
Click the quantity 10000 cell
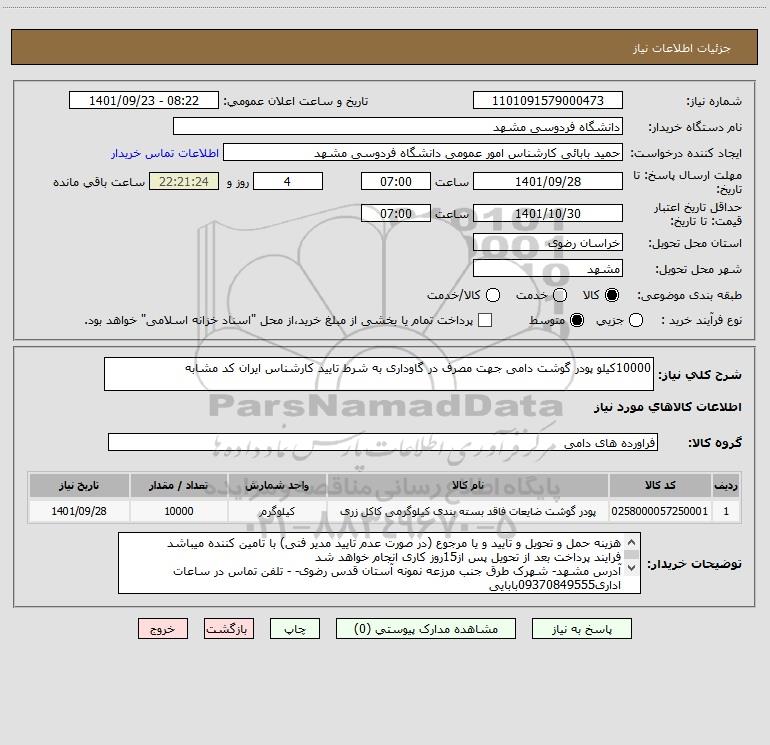coord(179,511)
